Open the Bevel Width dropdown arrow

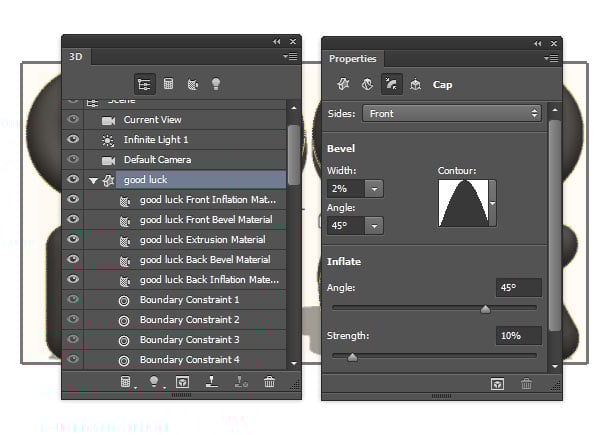pyautogui.click(x=374, y=189)
